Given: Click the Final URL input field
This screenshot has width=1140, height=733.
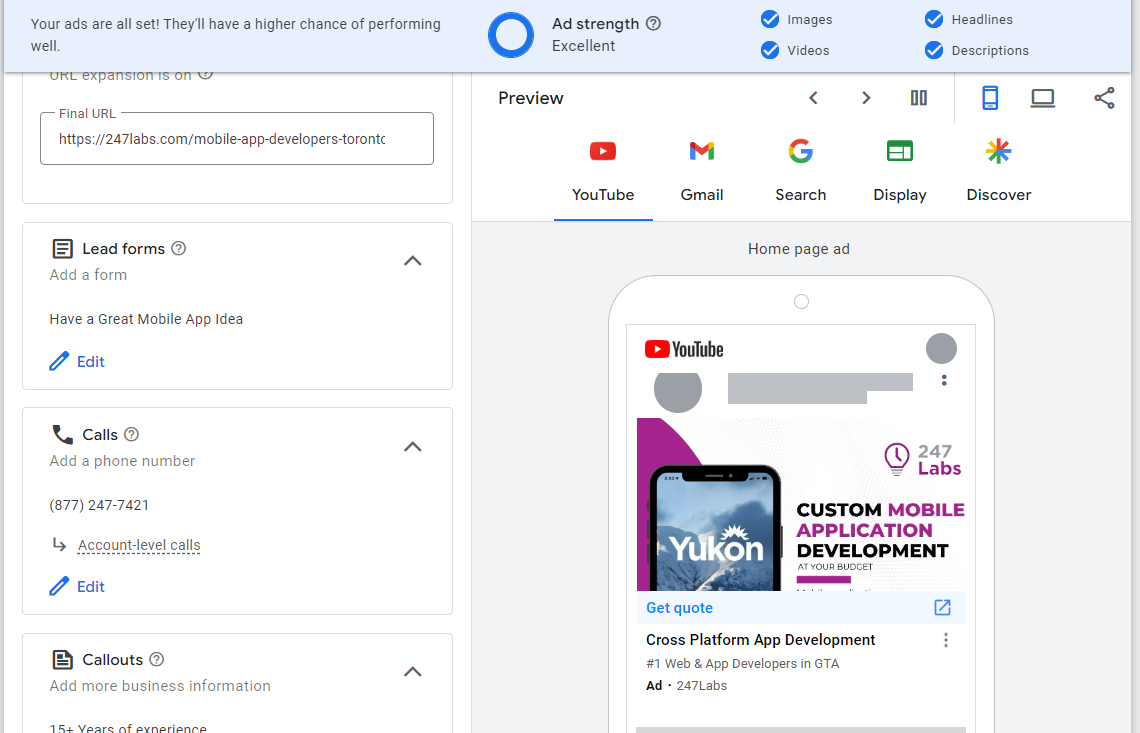Looking at the screenshot, I should pyautogui.click(x=236, y=138).
